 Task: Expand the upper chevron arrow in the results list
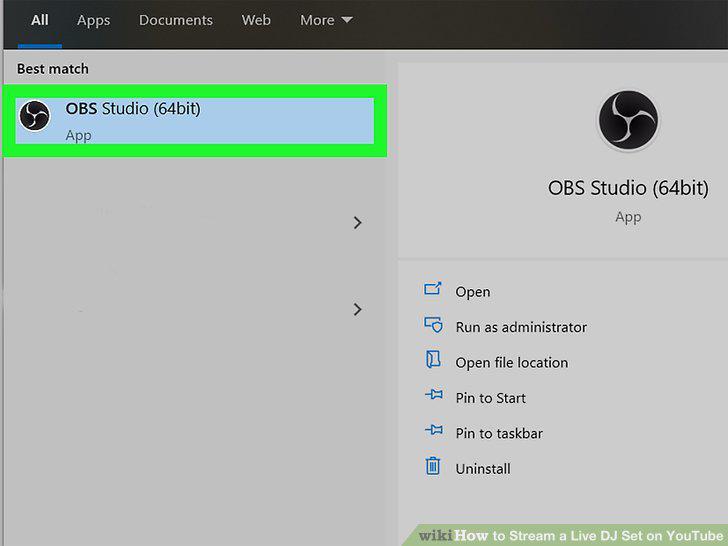tap(357, 223)
